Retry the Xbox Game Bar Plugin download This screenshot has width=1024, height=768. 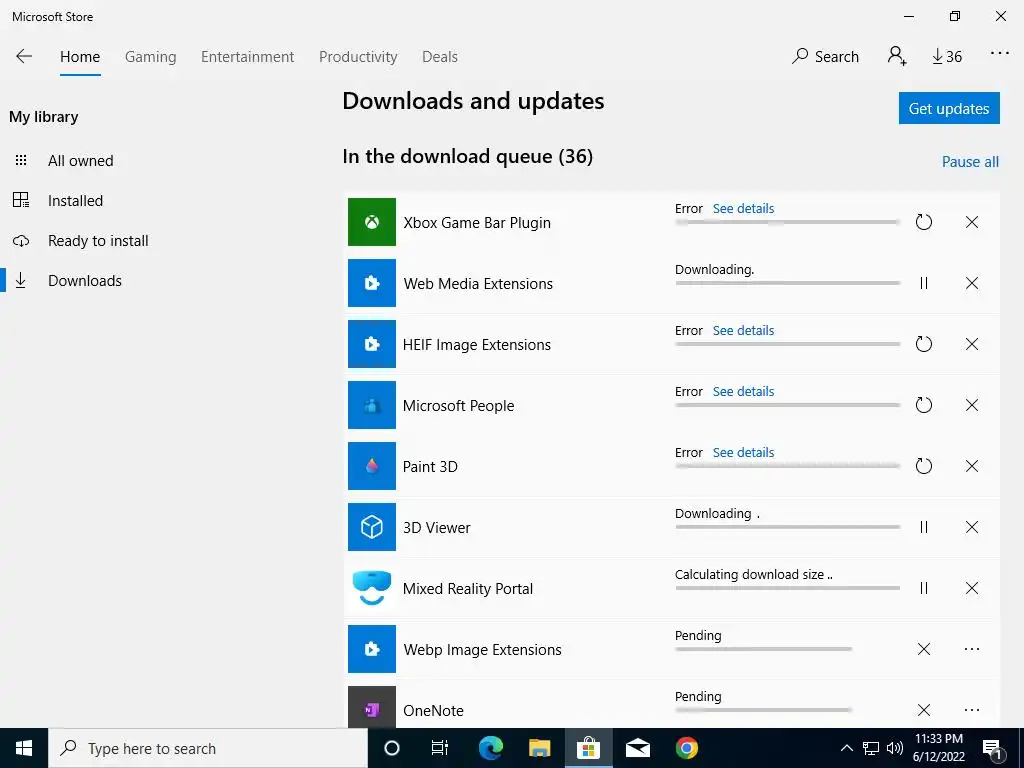[x=923, y=222]
